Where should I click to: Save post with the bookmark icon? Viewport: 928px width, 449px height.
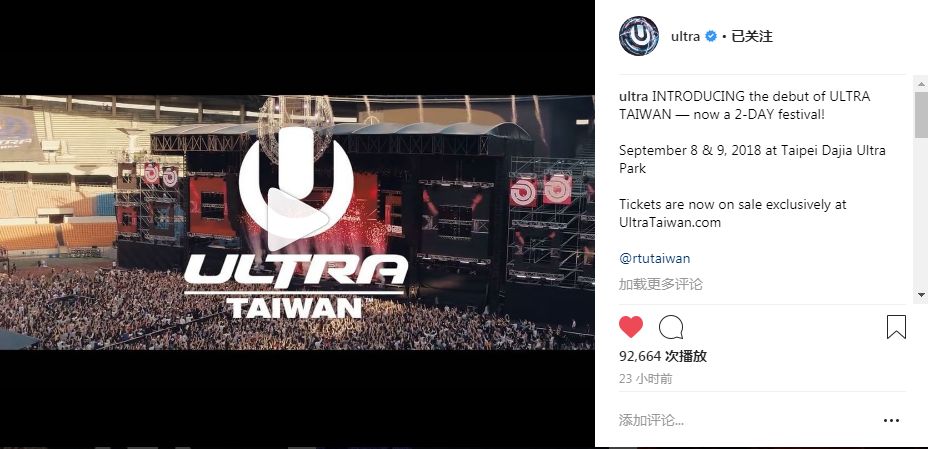(896, 327)
